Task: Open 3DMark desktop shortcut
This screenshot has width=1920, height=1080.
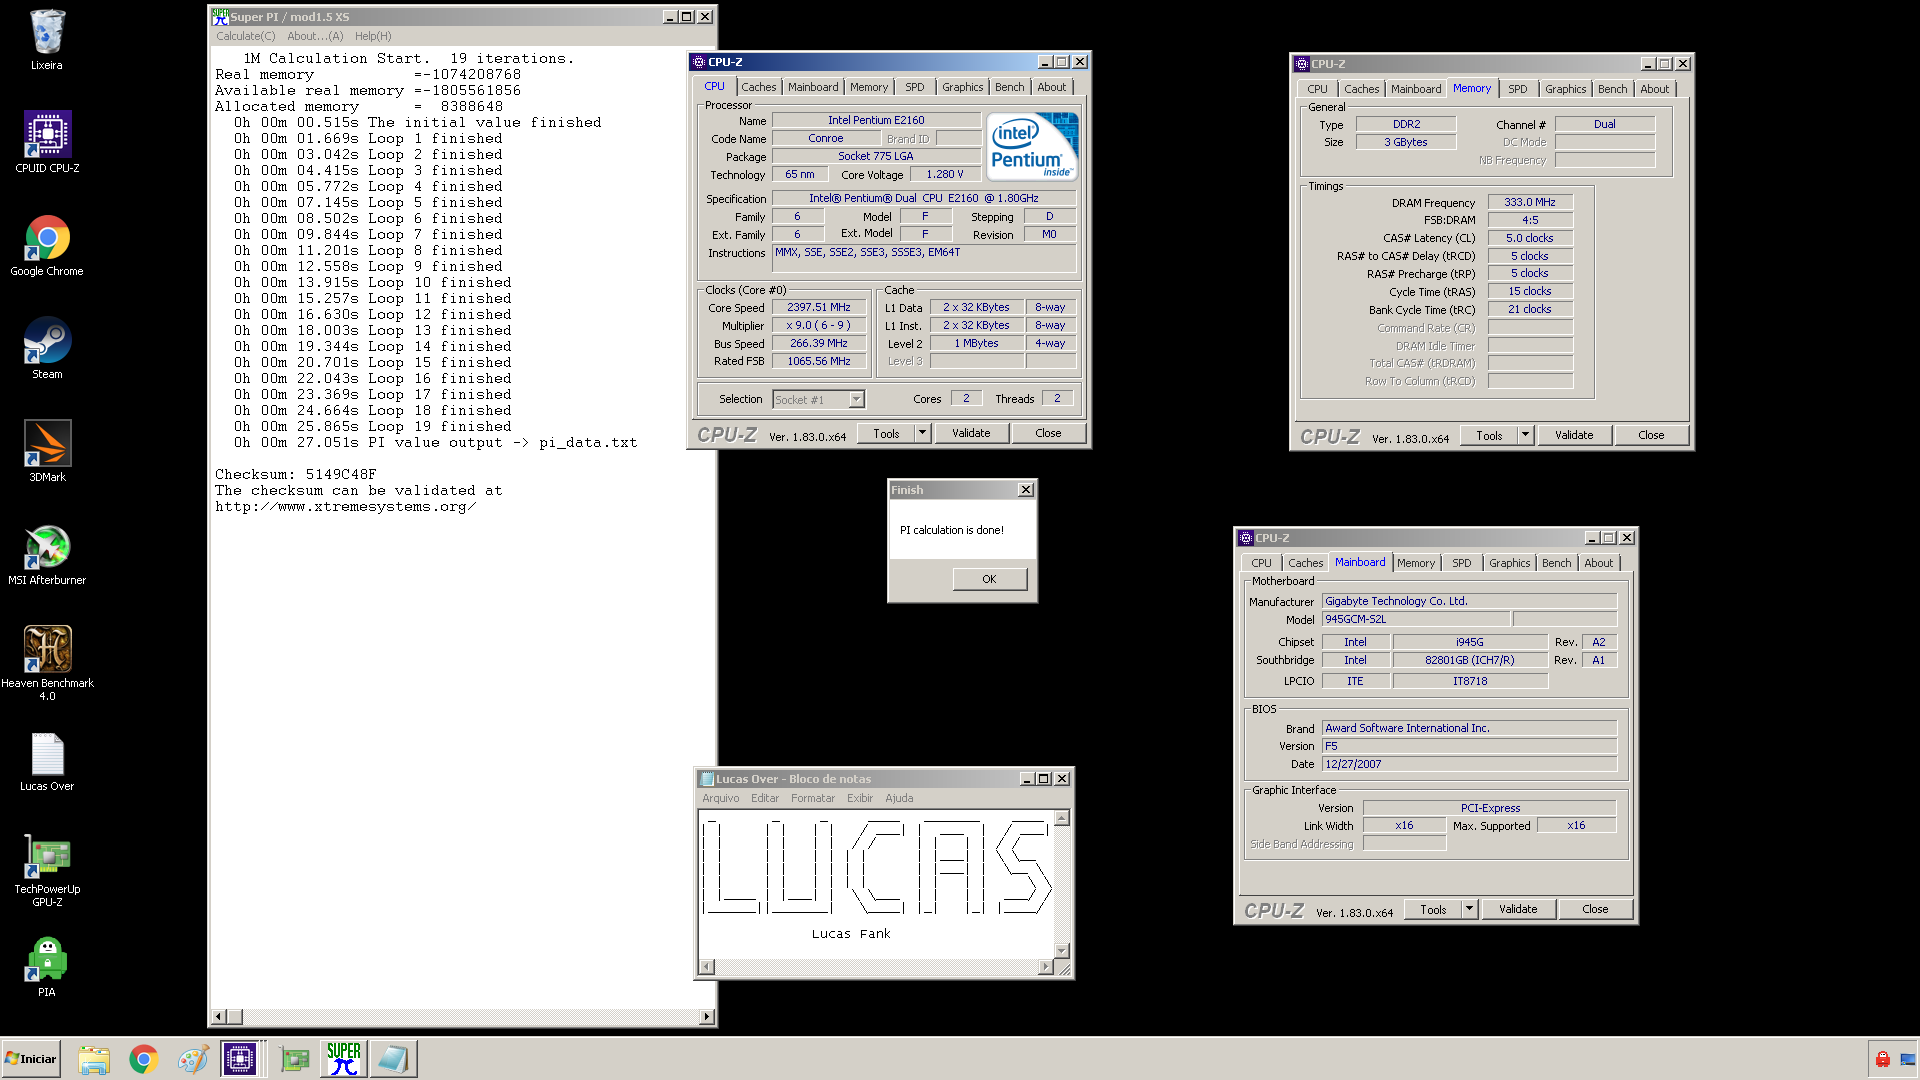Action: [x=47, y=451]
